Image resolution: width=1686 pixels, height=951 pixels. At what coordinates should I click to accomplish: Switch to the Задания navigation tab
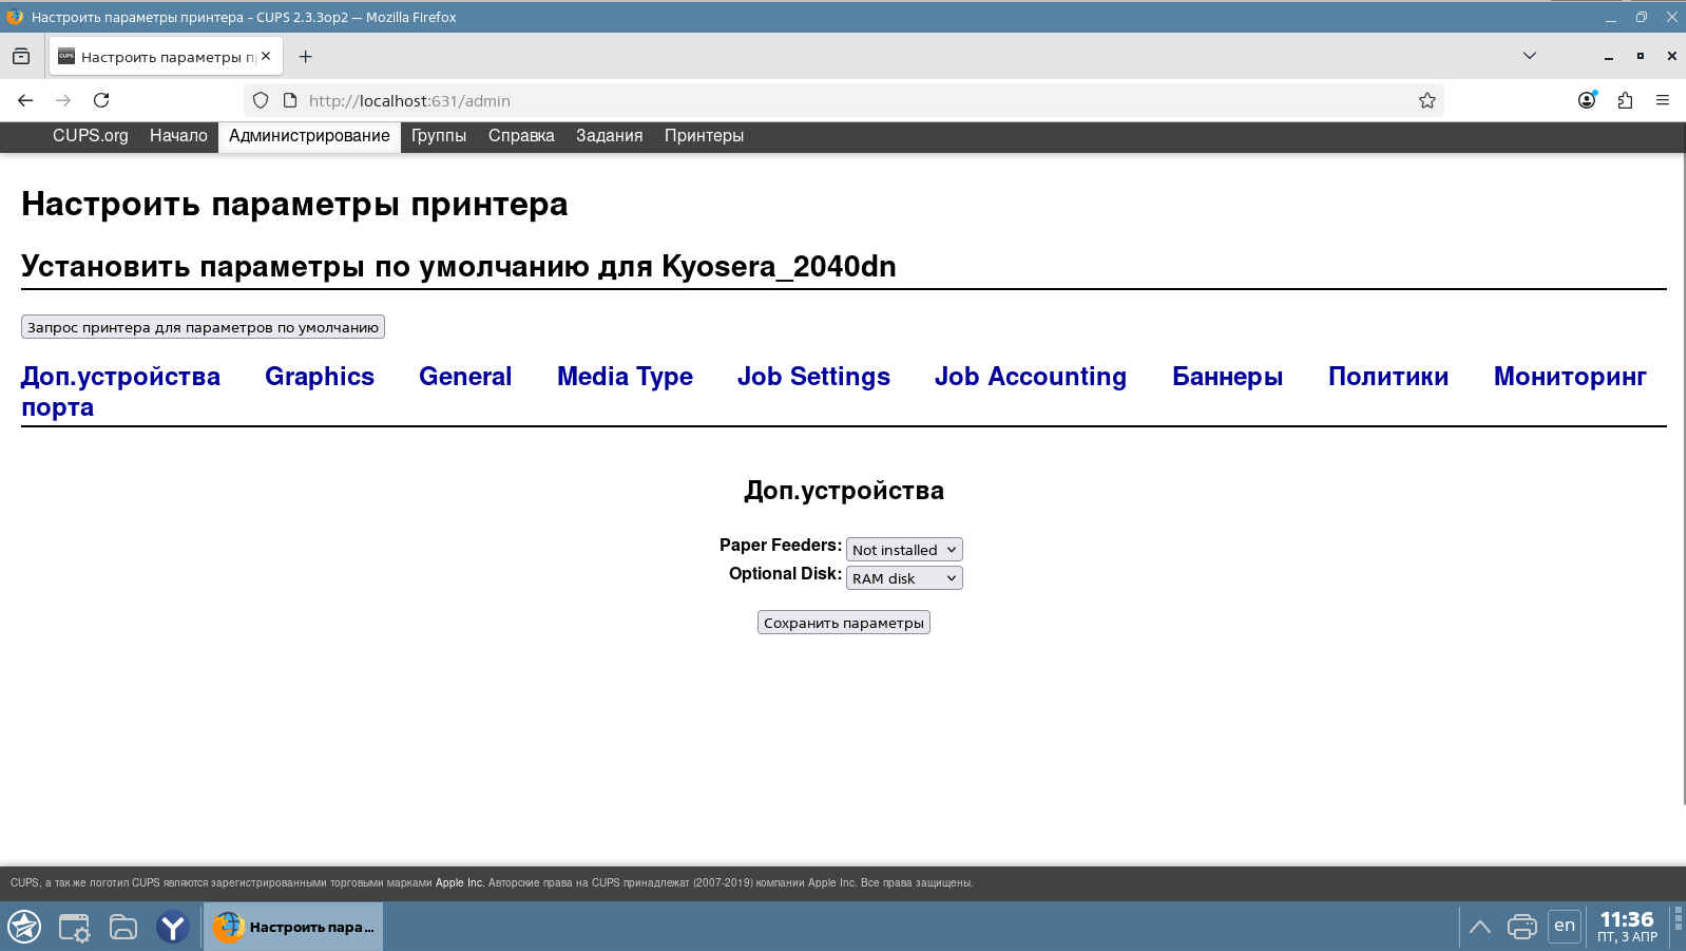pyautogui.click(x=608, y=136)
